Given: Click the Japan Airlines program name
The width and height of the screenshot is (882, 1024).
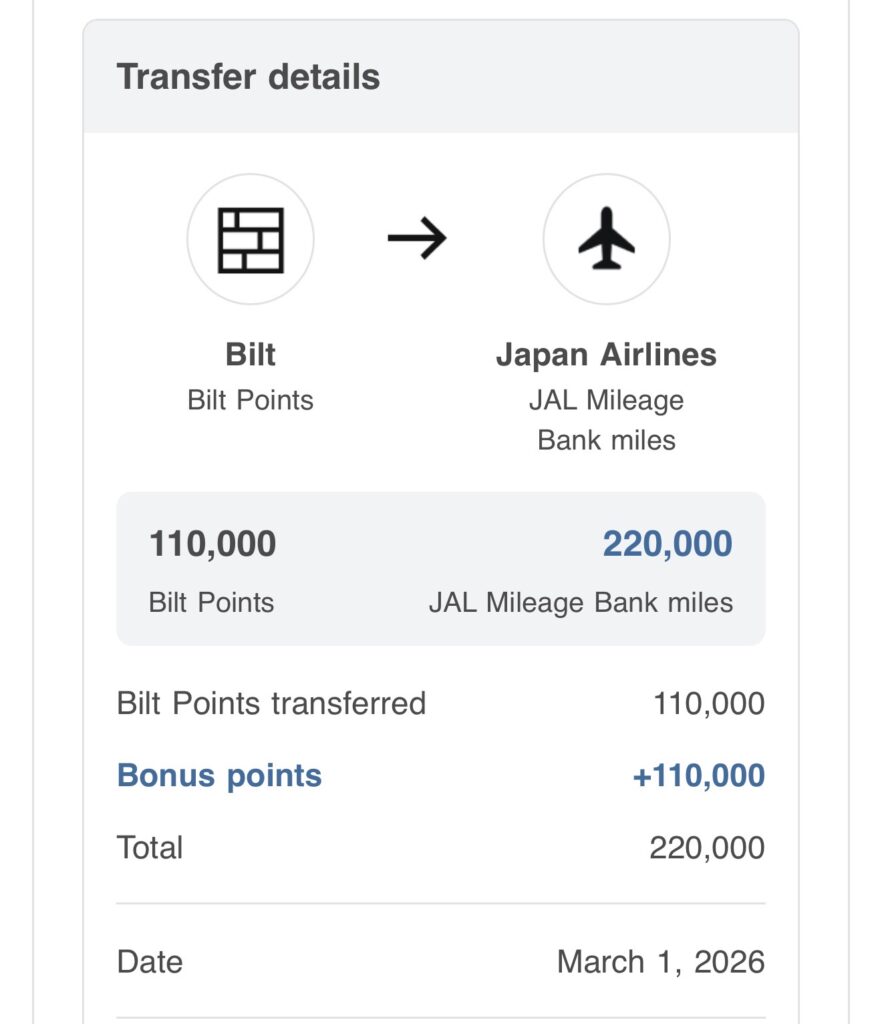Looking at the screenshot, I should pyautogui.click(x=606, y=355).
